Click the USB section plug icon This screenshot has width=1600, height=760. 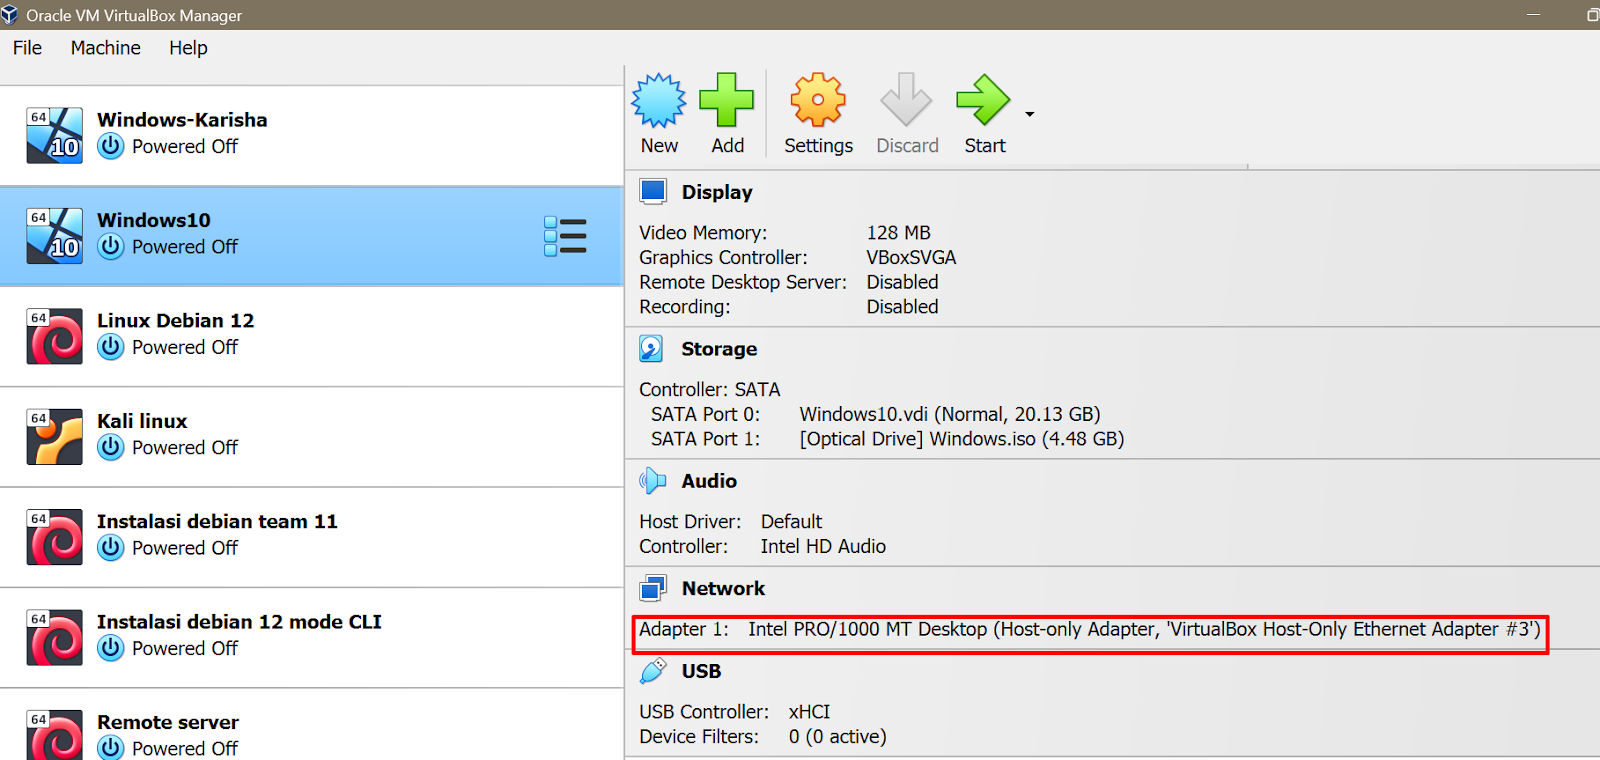coord(652,671)
